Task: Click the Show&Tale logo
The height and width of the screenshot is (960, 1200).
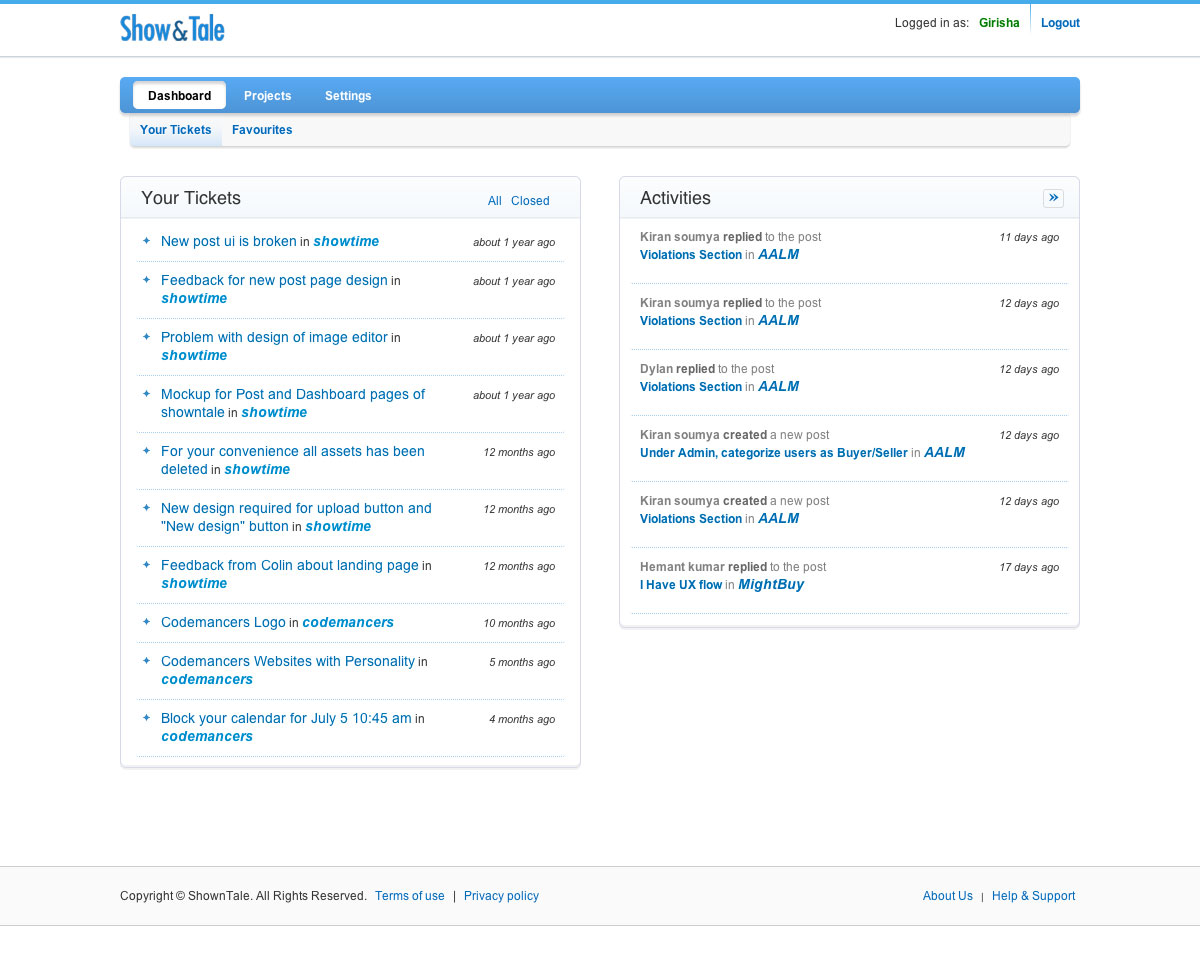Action: (x=172, y=28)
